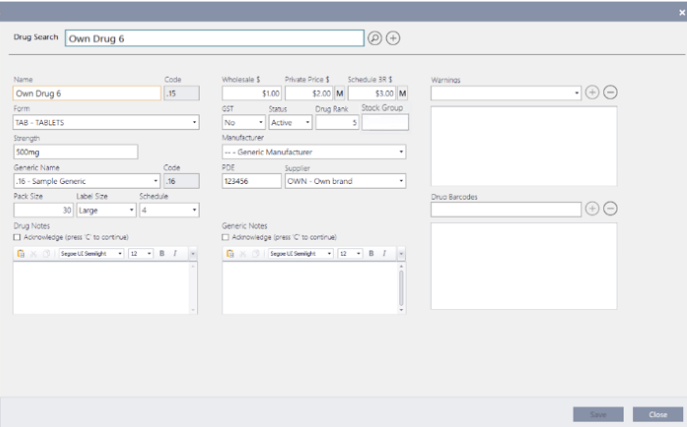Click paste icon in Generic Notes toolbar
687x427 pixels.
pyautogui.click(x=230, y=254)
